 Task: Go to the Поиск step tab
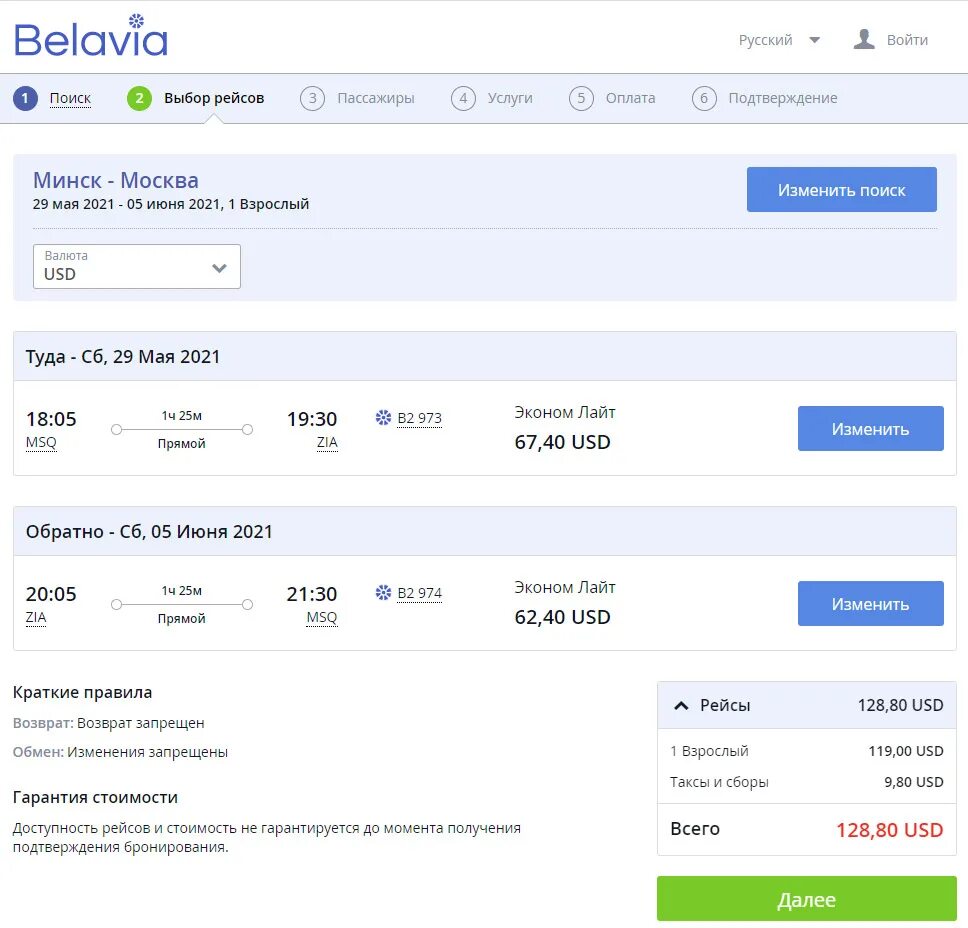pos(70,98)
